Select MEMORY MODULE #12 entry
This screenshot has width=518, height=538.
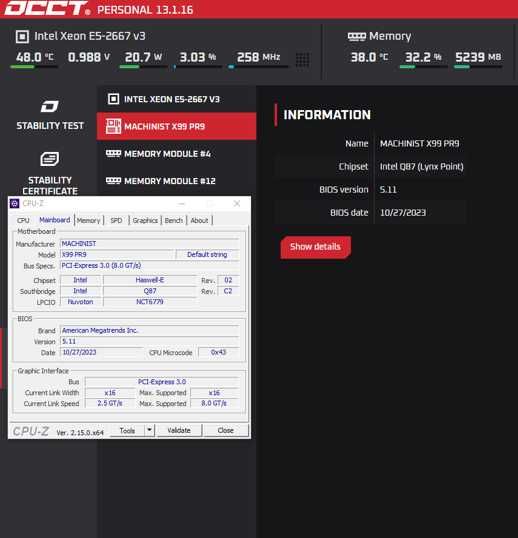[x=176, y=181]
